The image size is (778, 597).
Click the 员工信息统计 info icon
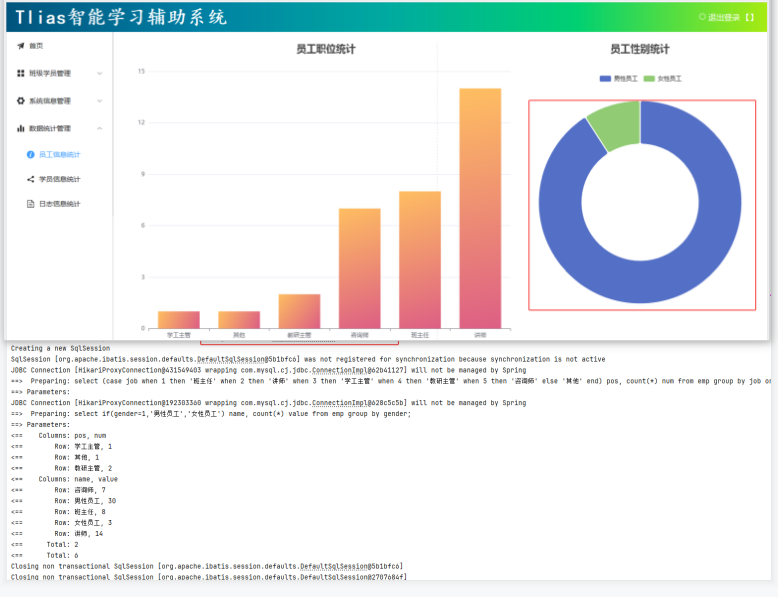[x=30, y=155]
